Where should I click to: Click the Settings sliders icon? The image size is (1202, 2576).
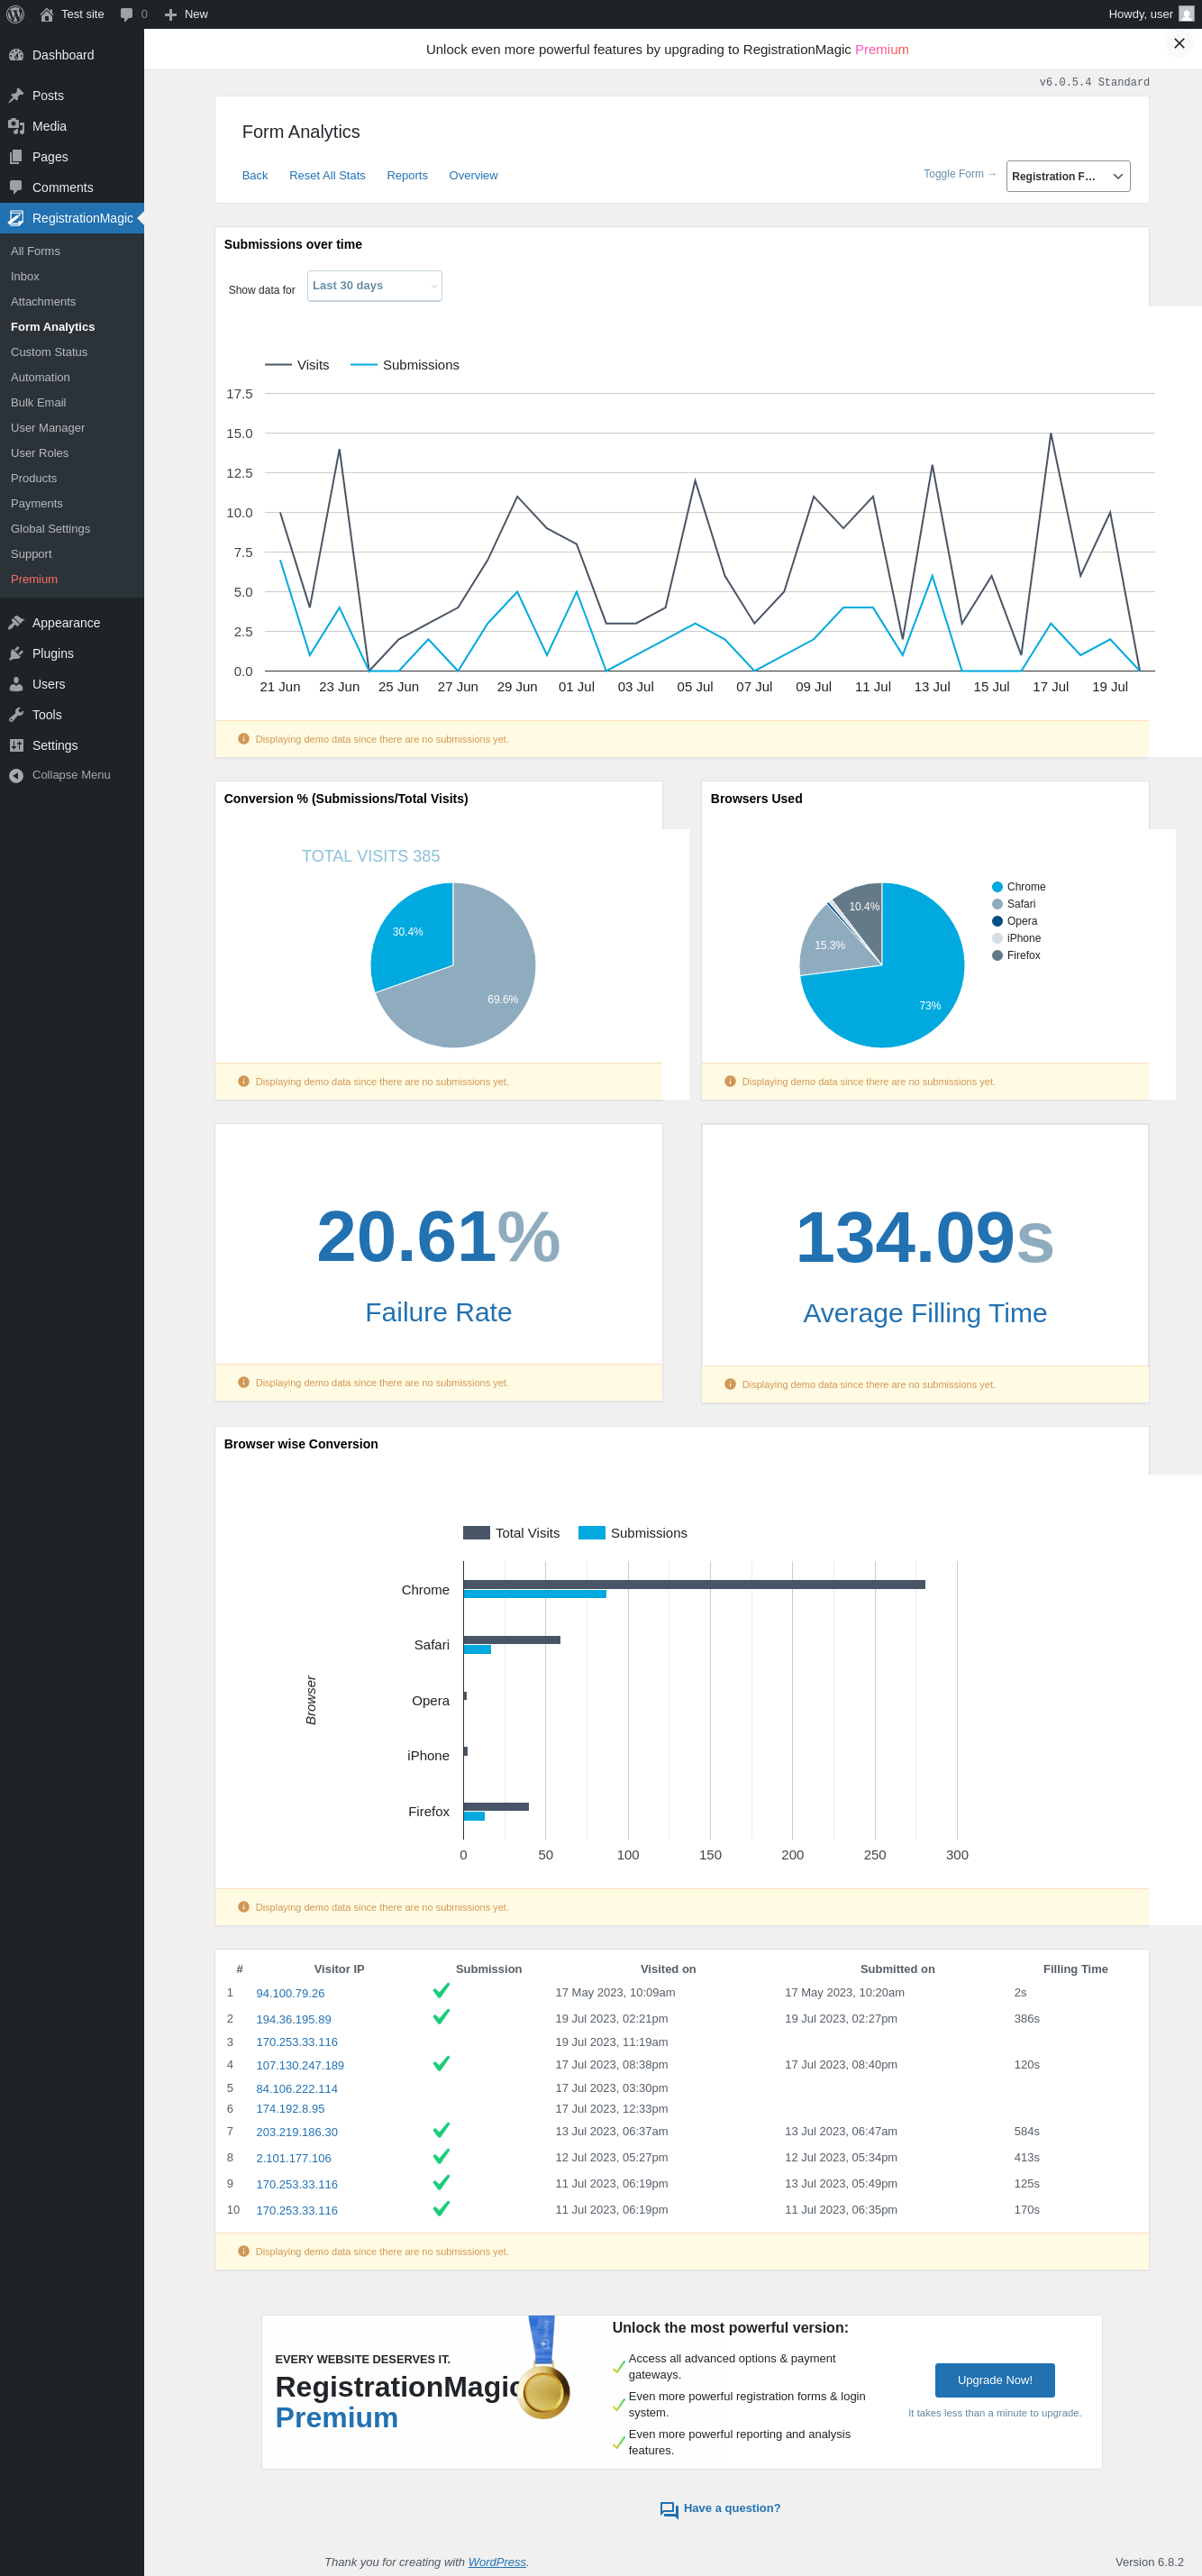pyautogui.click(x=16, y=746)
